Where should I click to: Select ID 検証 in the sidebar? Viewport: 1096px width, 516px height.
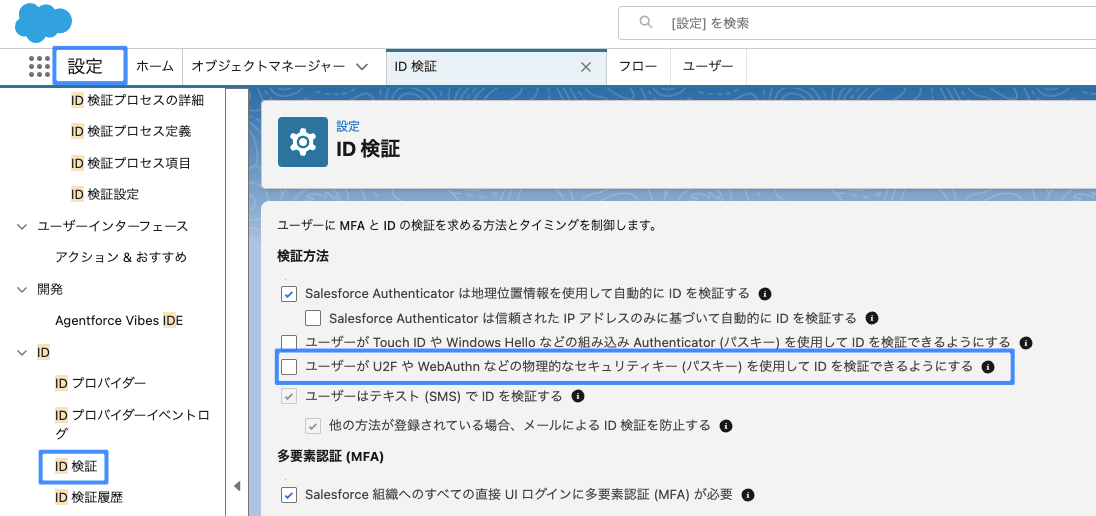[x=76, y=466]
